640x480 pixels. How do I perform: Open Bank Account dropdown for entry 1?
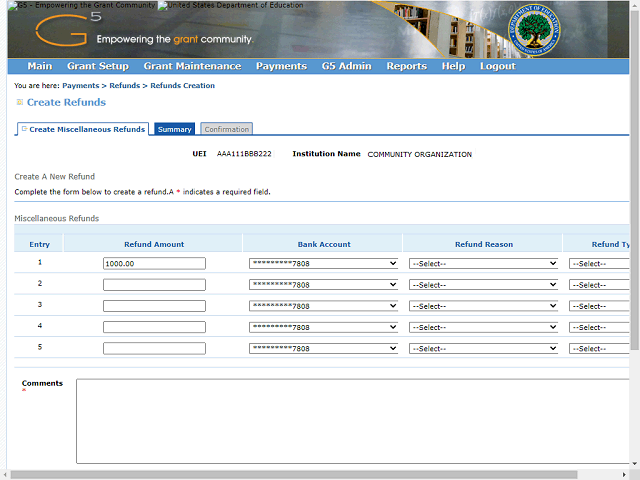323,264
